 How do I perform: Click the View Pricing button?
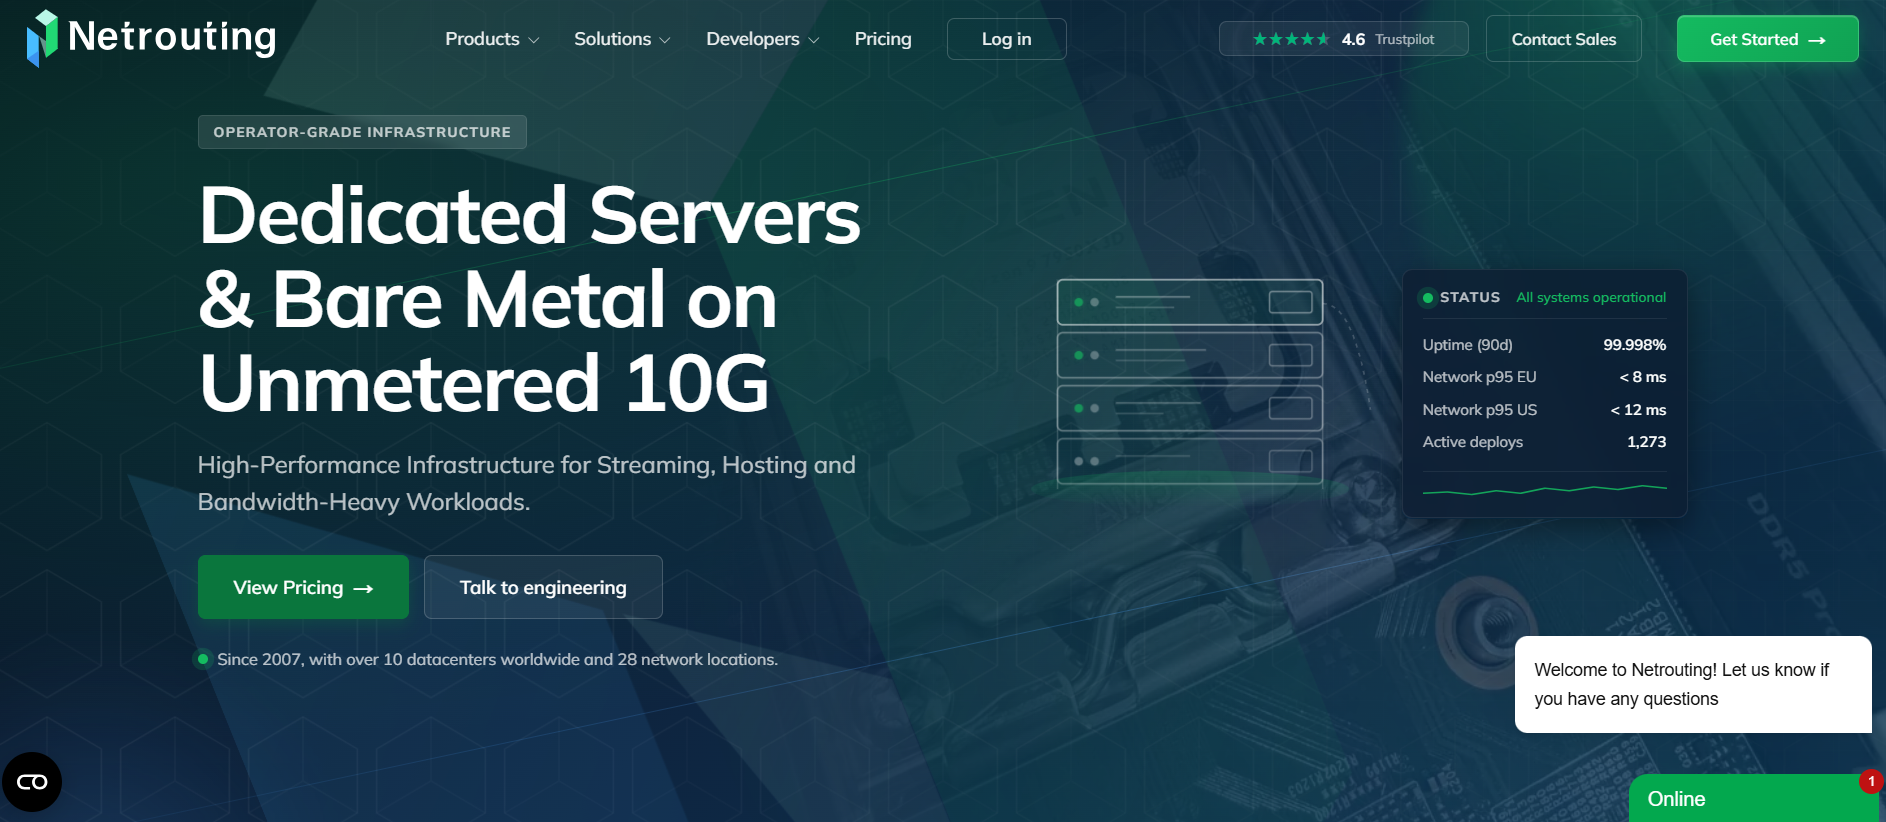click(303, 587)
